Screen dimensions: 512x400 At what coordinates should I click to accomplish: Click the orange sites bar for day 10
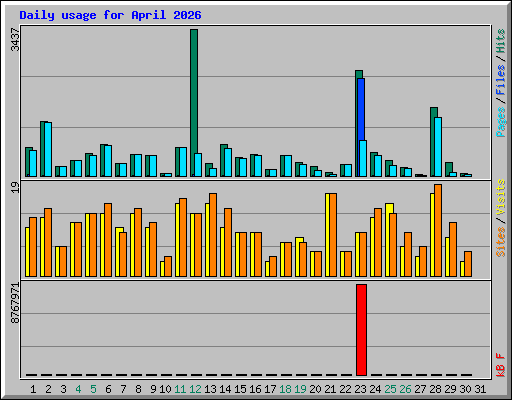click(x=168, y=266)
